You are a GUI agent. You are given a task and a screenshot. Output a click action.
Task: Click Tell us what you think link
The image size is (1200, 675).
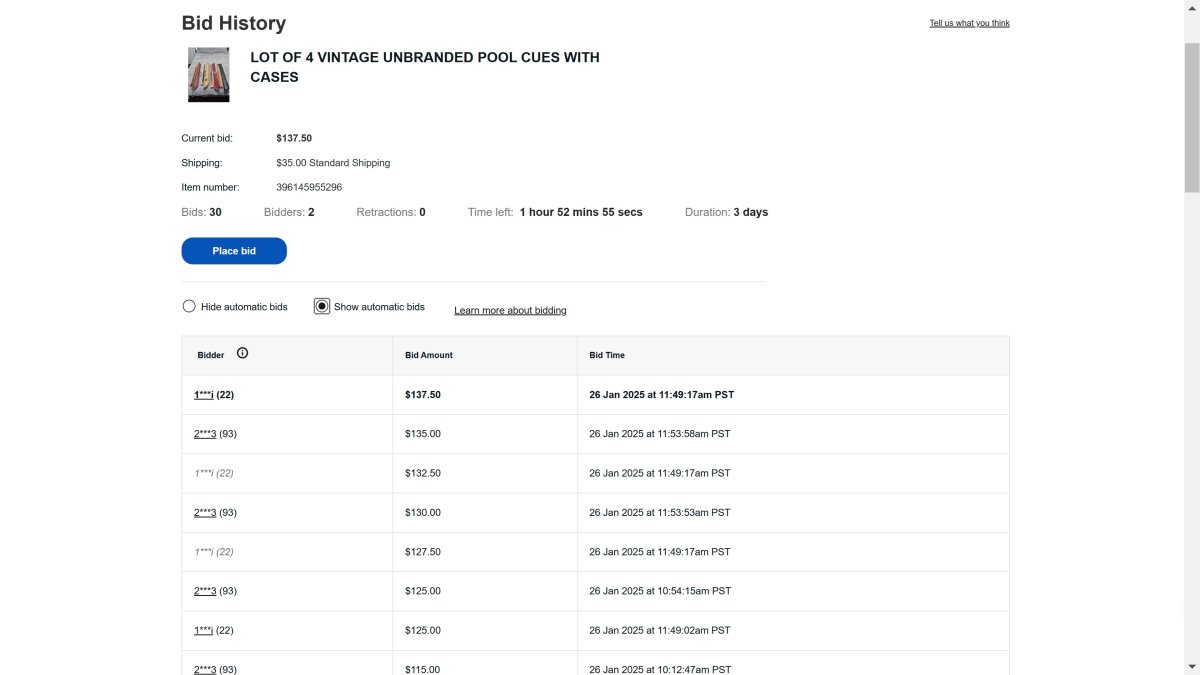[x=969, y=23]
